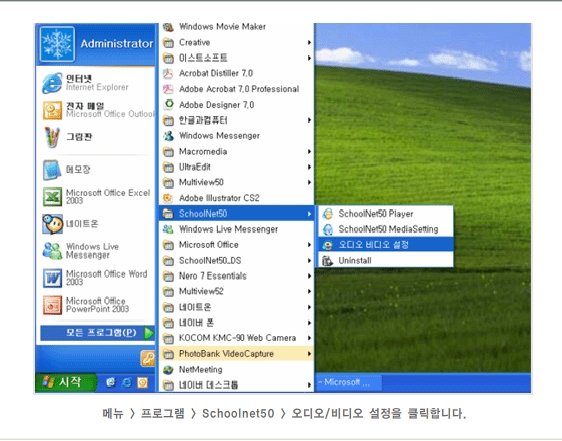Open the 네이트온 messenger icon in left pane

[52, 224]
